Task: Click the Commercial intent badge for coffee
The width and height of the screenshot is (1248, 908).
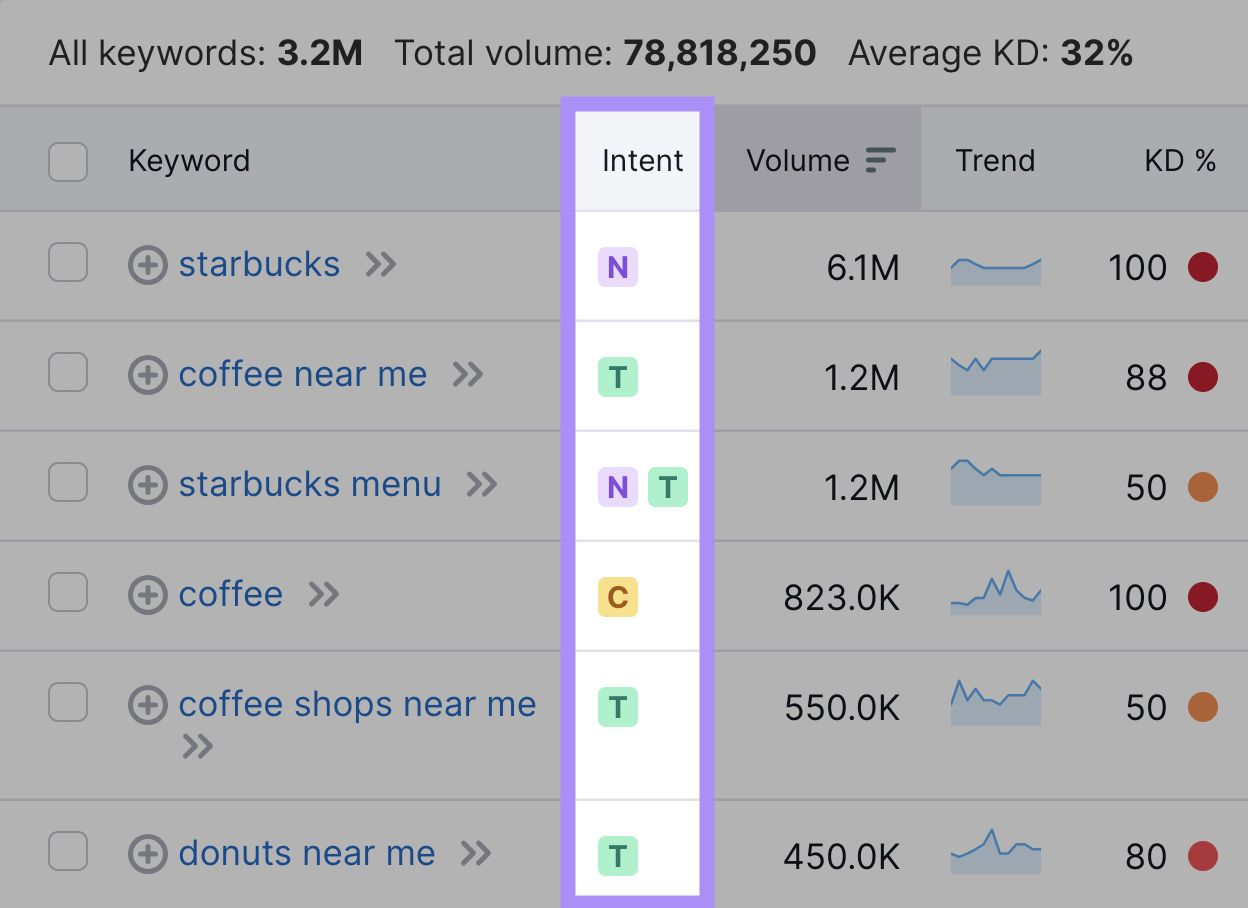Action: pyautogui.click(x=618, y=596)
